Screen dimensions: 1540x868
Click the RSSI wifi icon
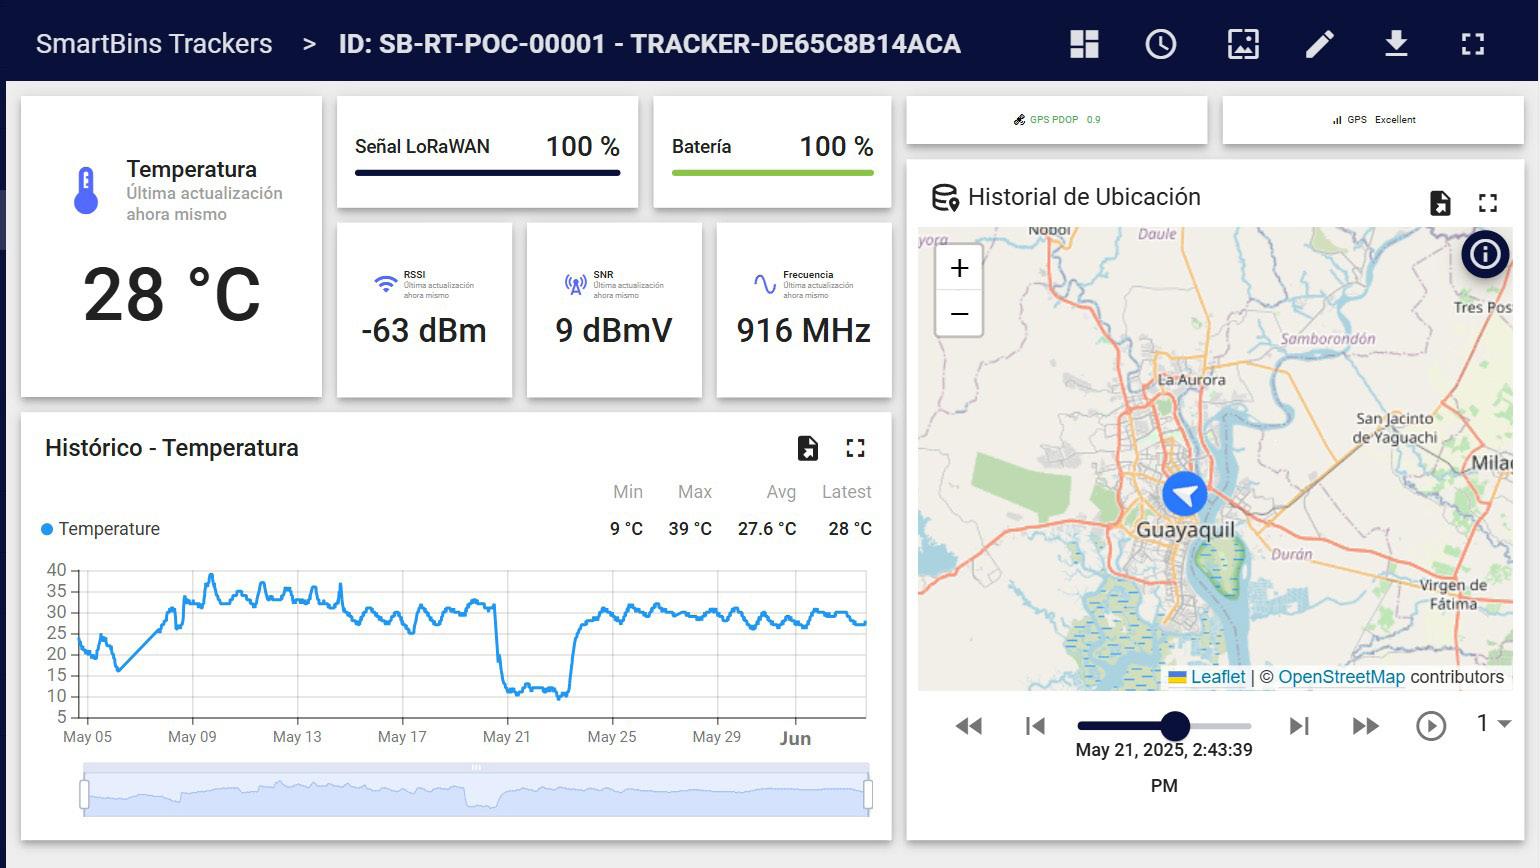coord(385,284)
